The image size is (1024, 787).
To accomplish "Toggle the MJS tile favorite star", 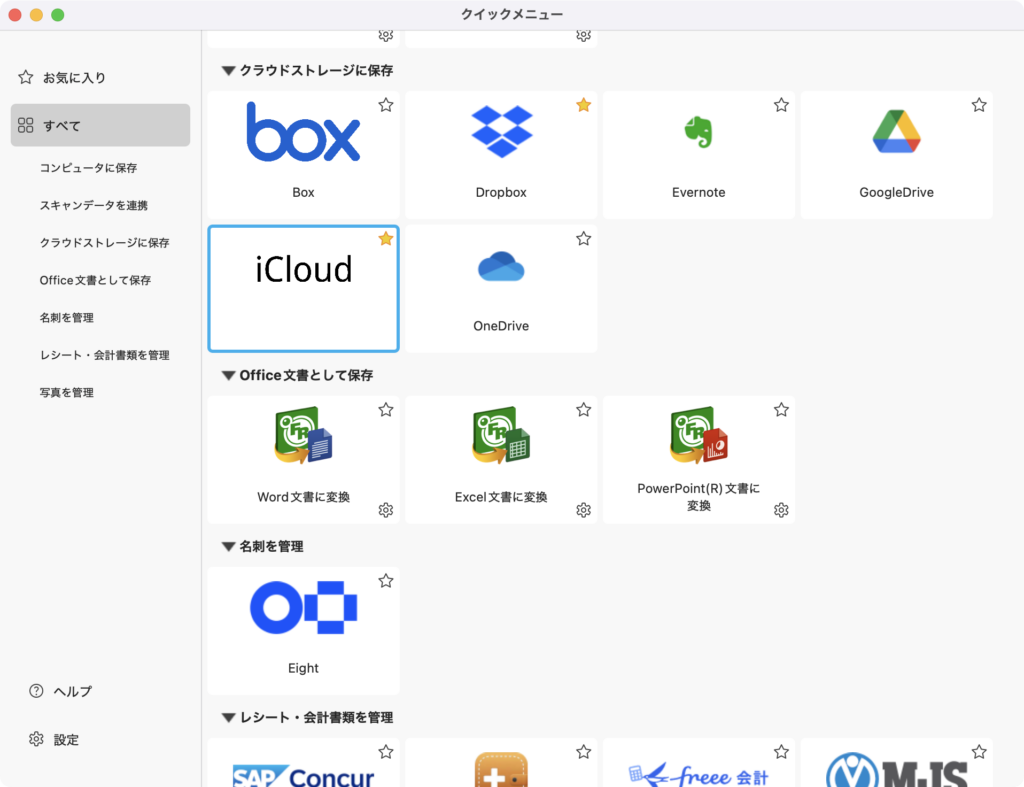I will tap(979, 752).
